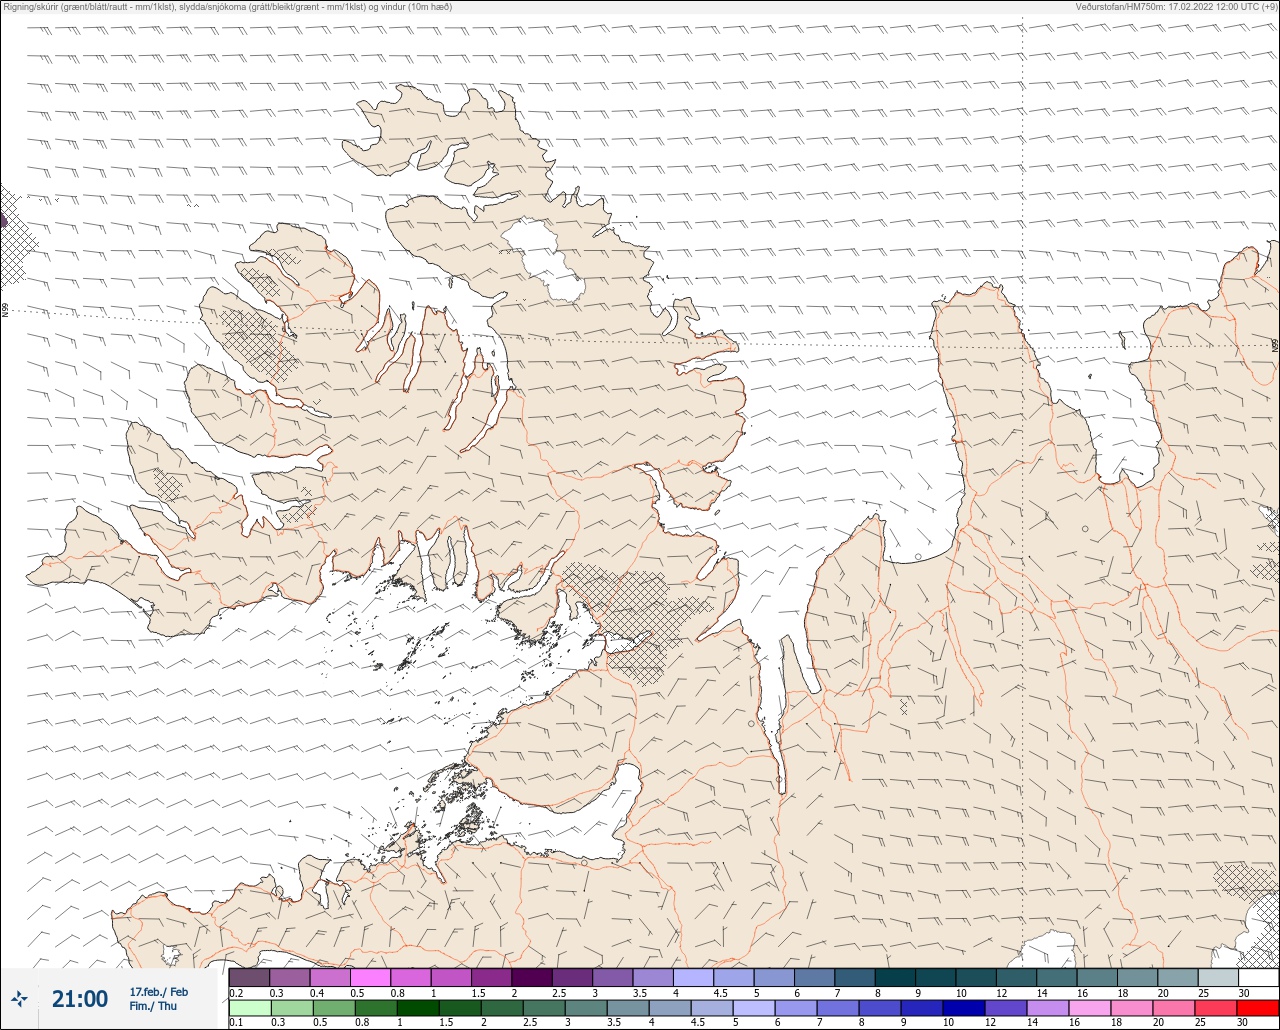Select the light gray 25–30 swatch, upper legend
Viewport: 1280px width, 1030px height.
click(x=1217, y=977)
